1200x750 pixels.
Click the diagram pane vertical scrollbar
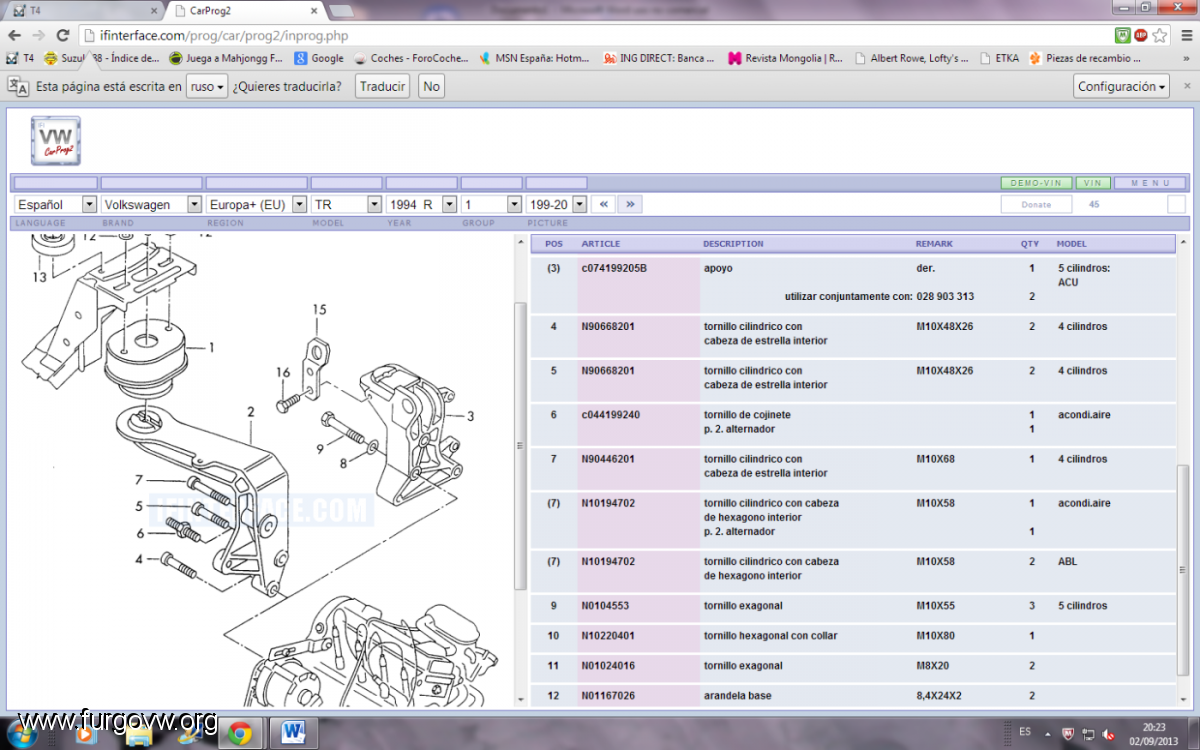519,445
